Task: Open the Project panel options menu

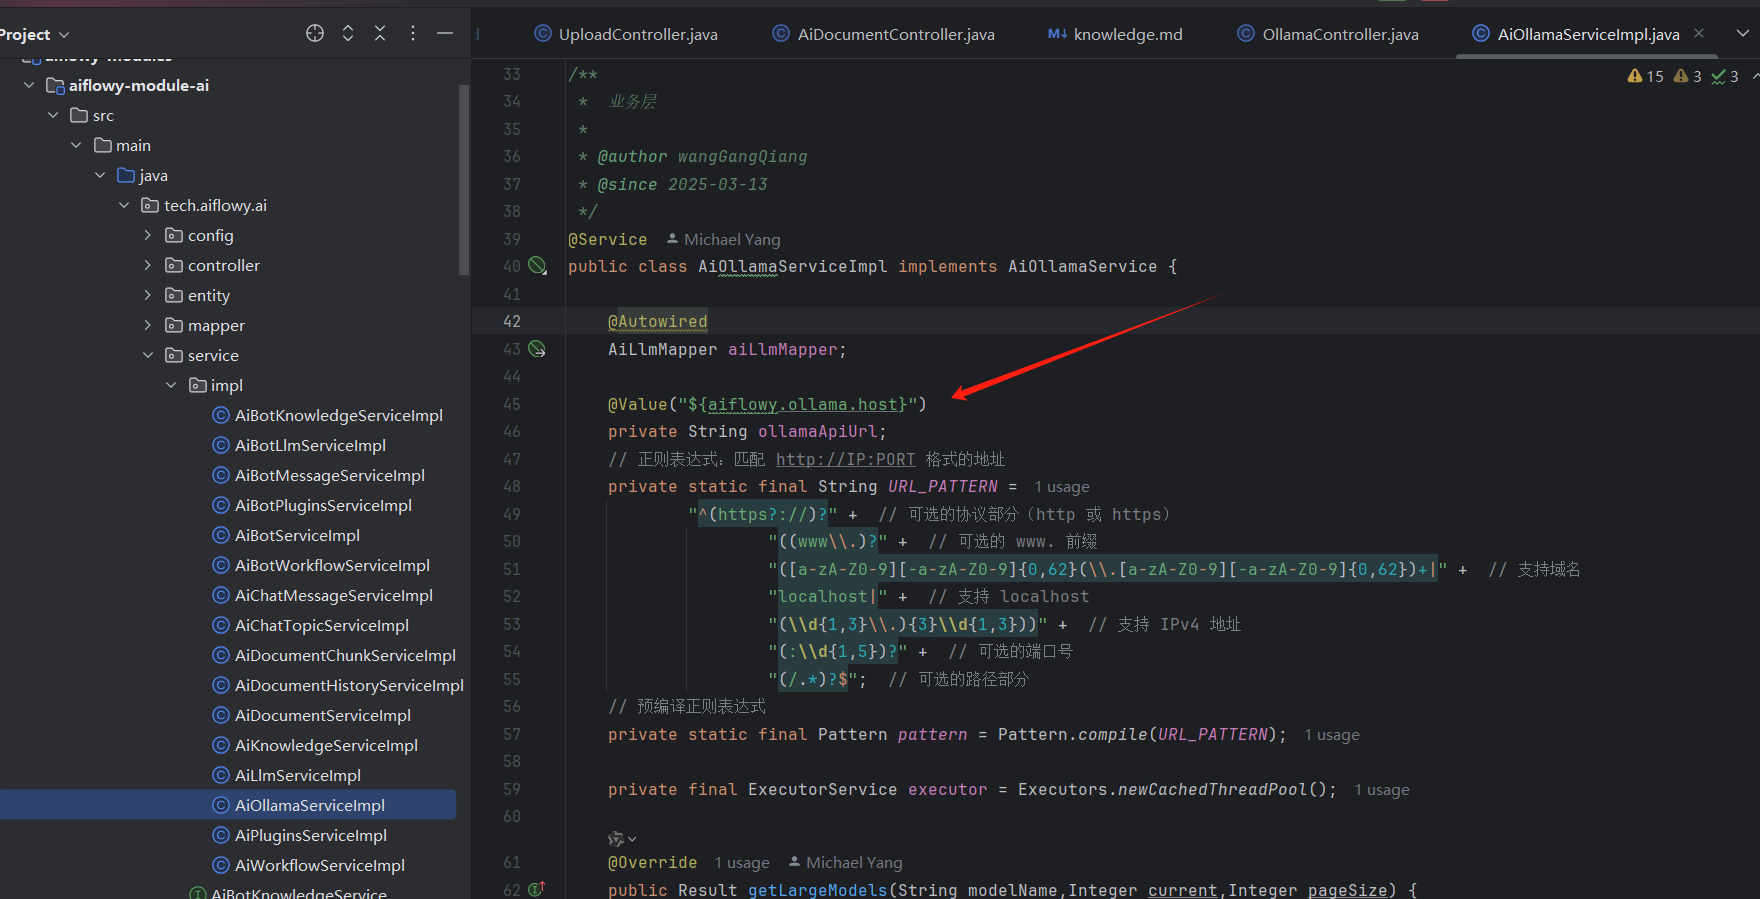Action: coord(413,33)
